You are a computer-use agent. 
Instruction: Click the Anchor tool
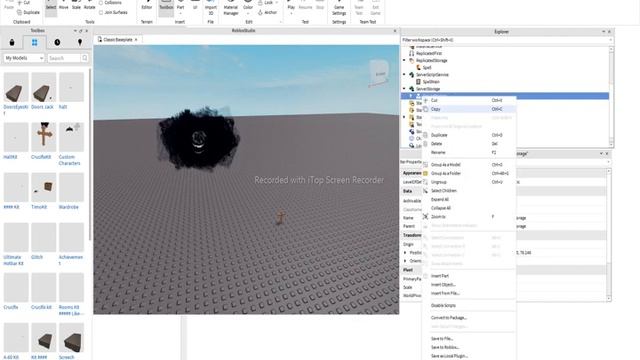[x=268, y=13]
